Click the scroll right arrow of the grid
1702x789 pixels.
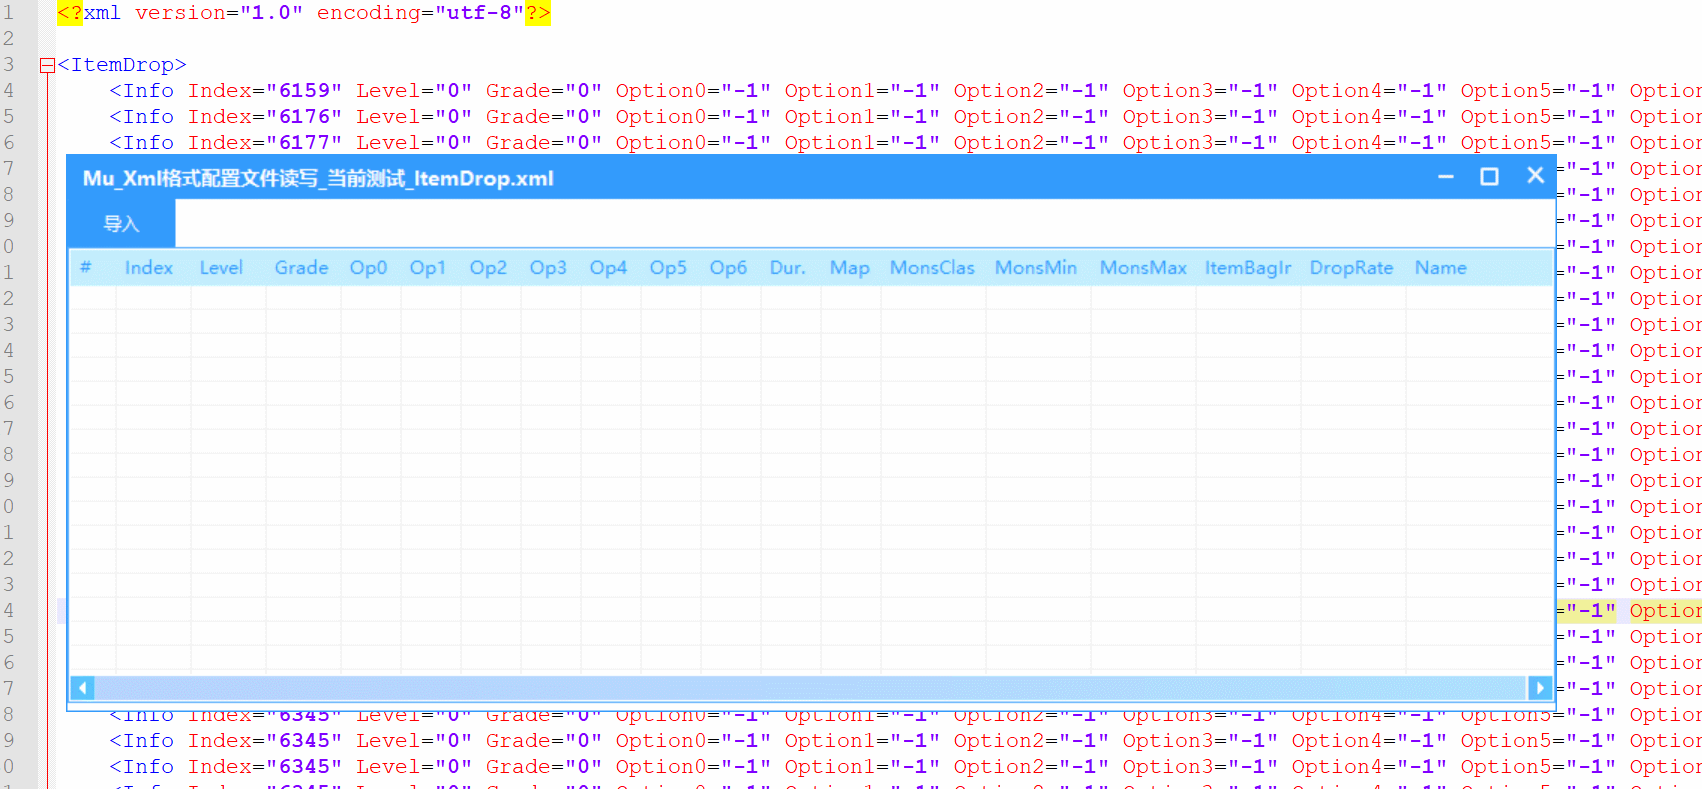point(1540,688)
